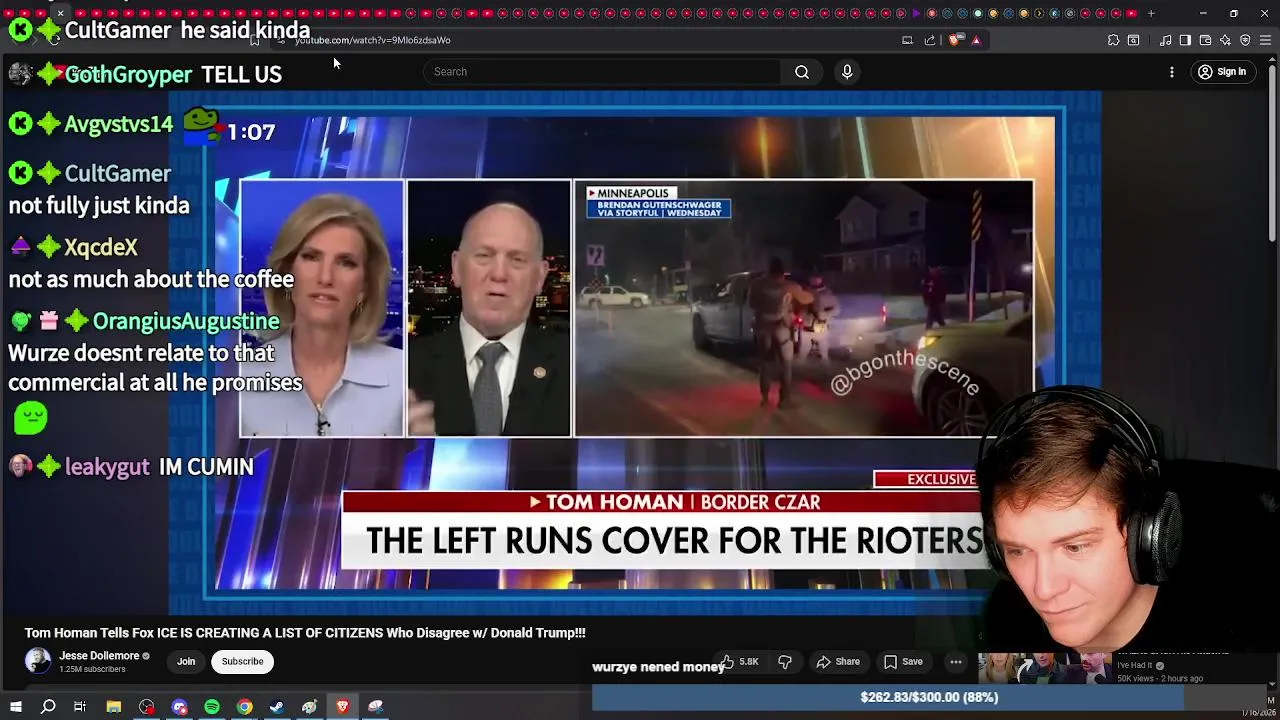Click the cast screen icon in address bar
Screen dimensions: 1280x720
click(907, 40)
